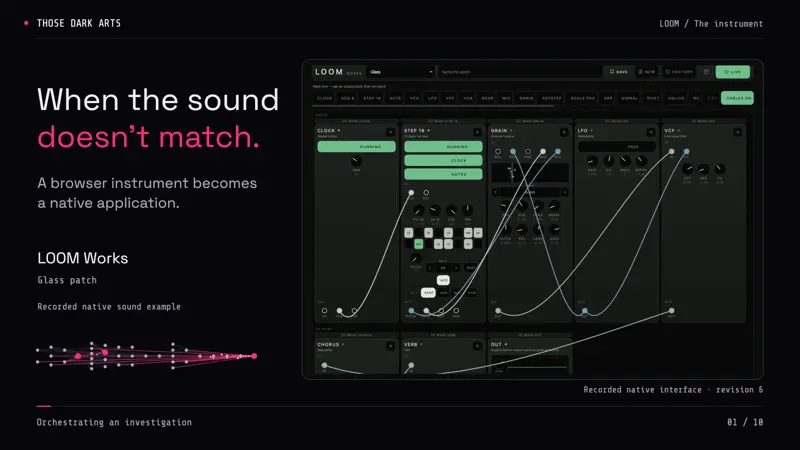This screenshot has height=450, width=800.
Task: Add a HELIOS module from the bar
Action: [x=676, y=98]
